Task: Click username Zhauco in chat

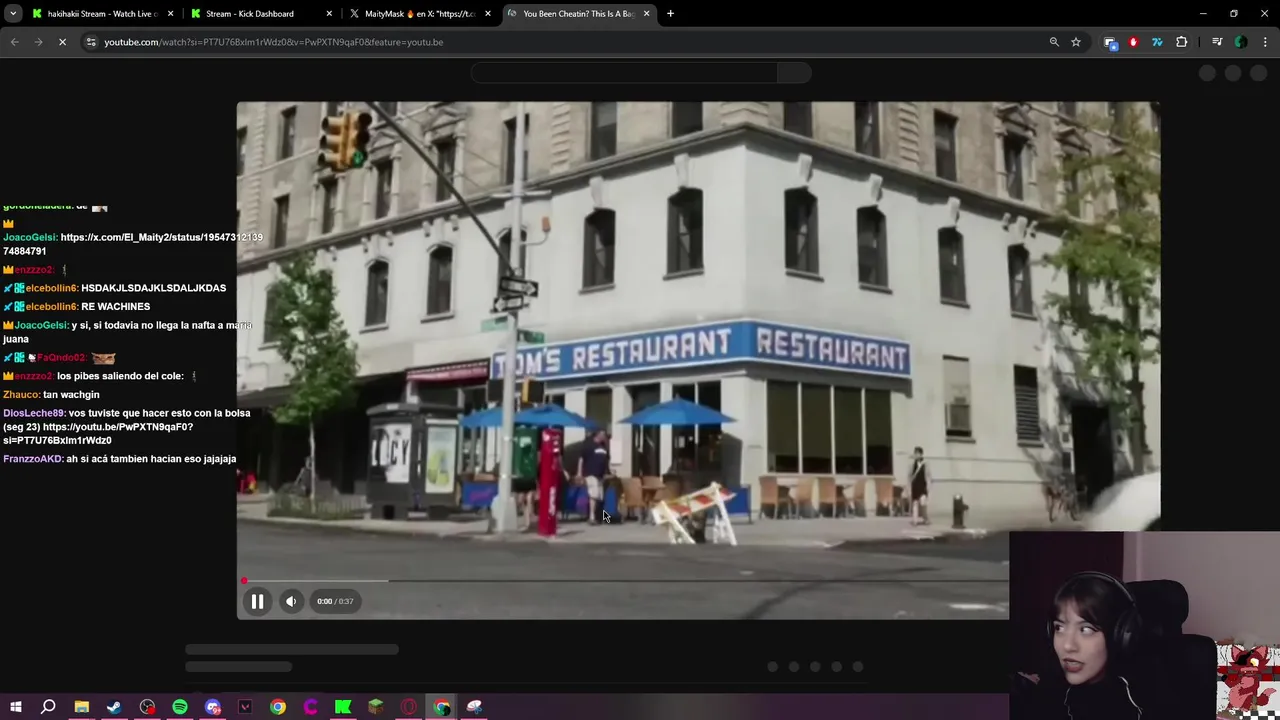Action: pos(20,395)
